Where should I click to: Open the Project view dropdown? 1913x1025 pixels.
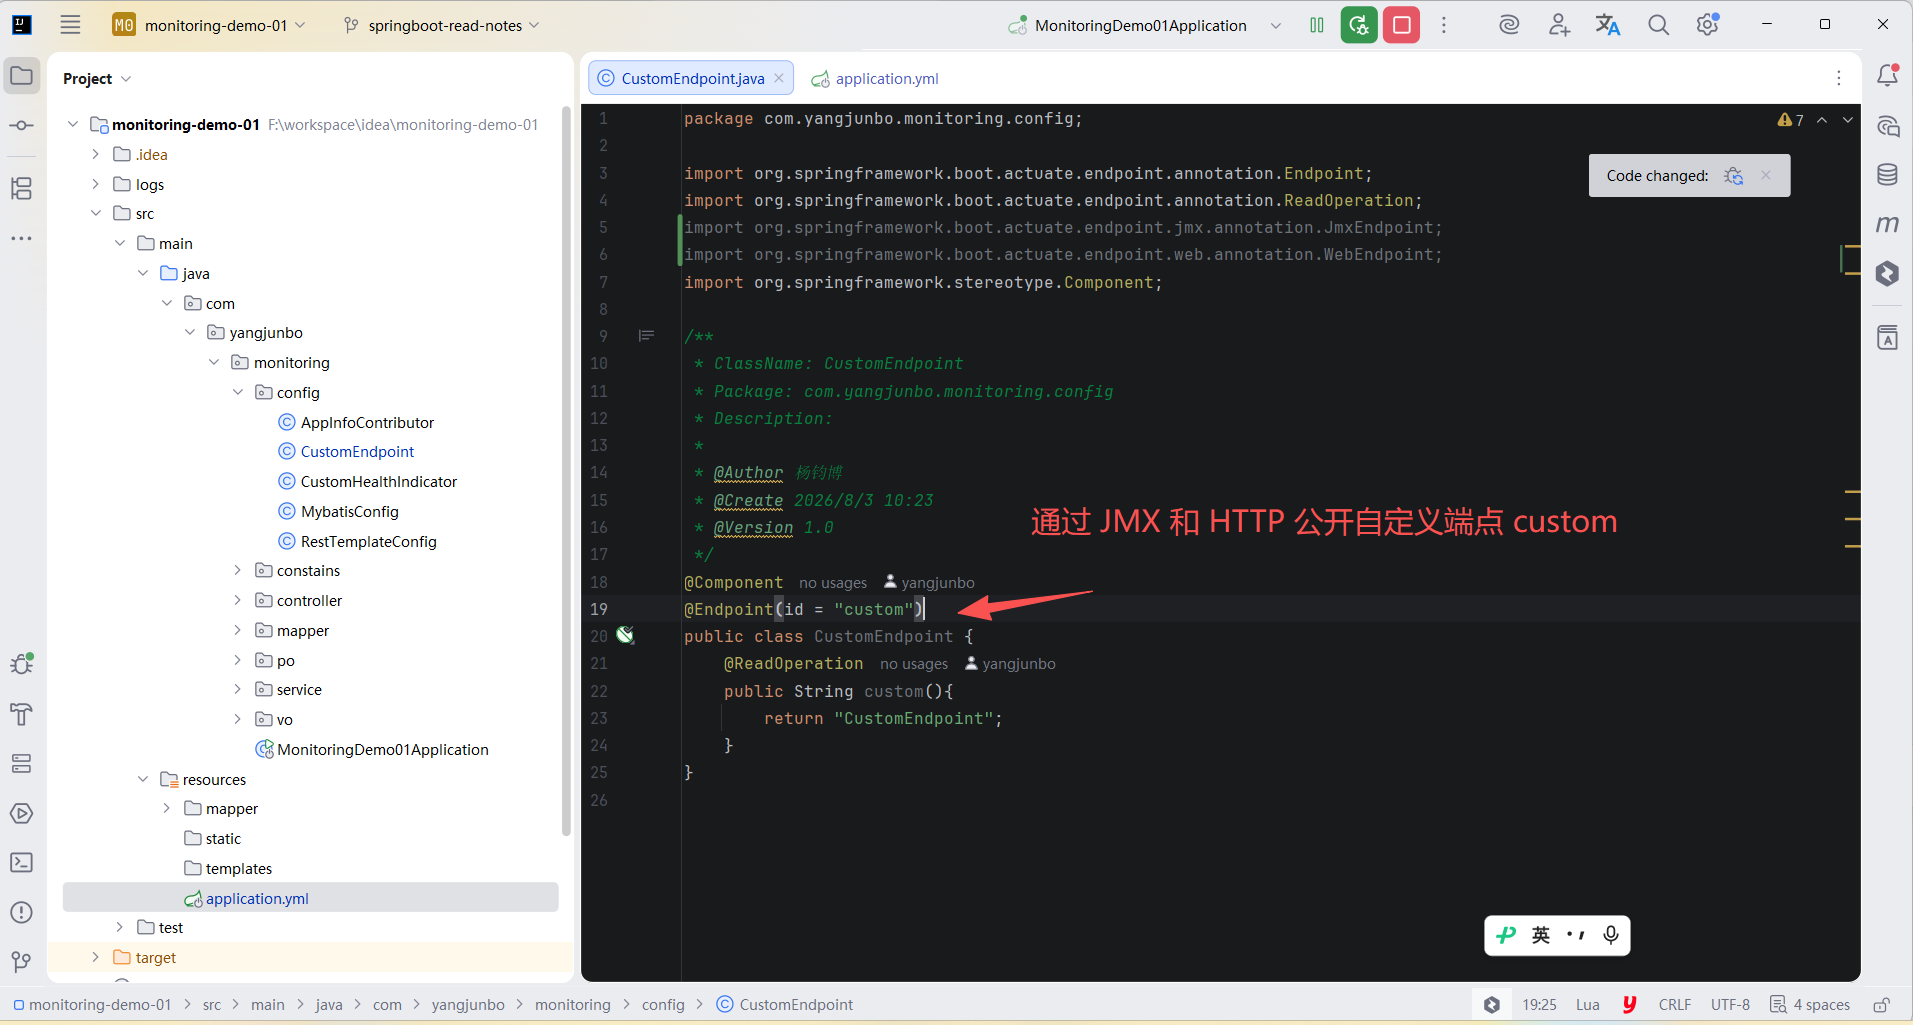coord(97,78)
